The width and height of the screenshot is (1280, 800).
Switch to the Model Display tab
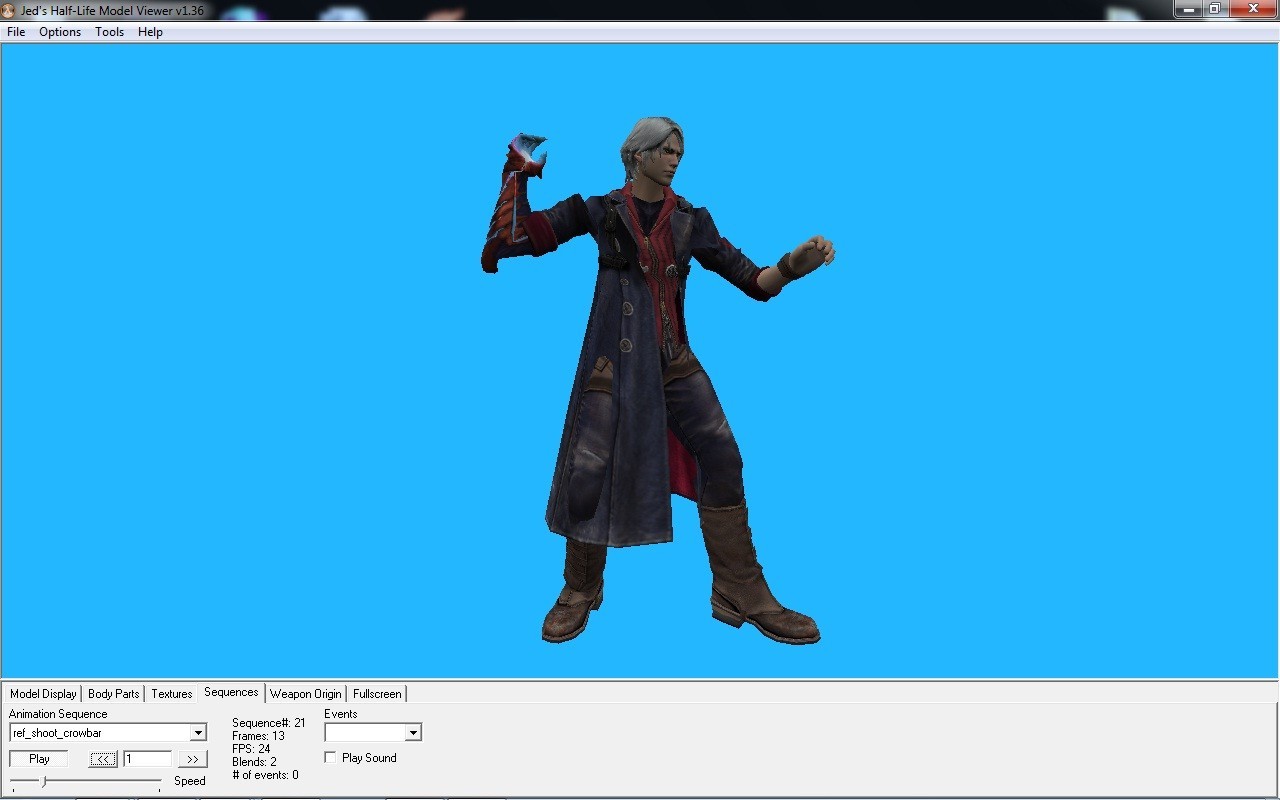43,693
